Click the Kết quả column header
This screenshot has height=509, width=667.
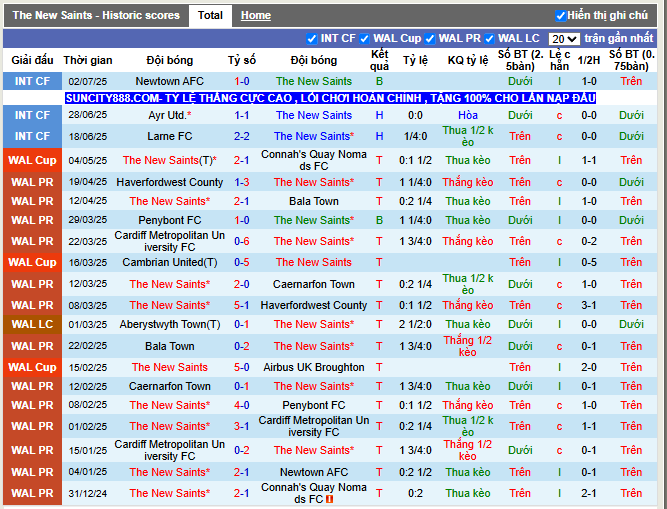pos(379,60)
